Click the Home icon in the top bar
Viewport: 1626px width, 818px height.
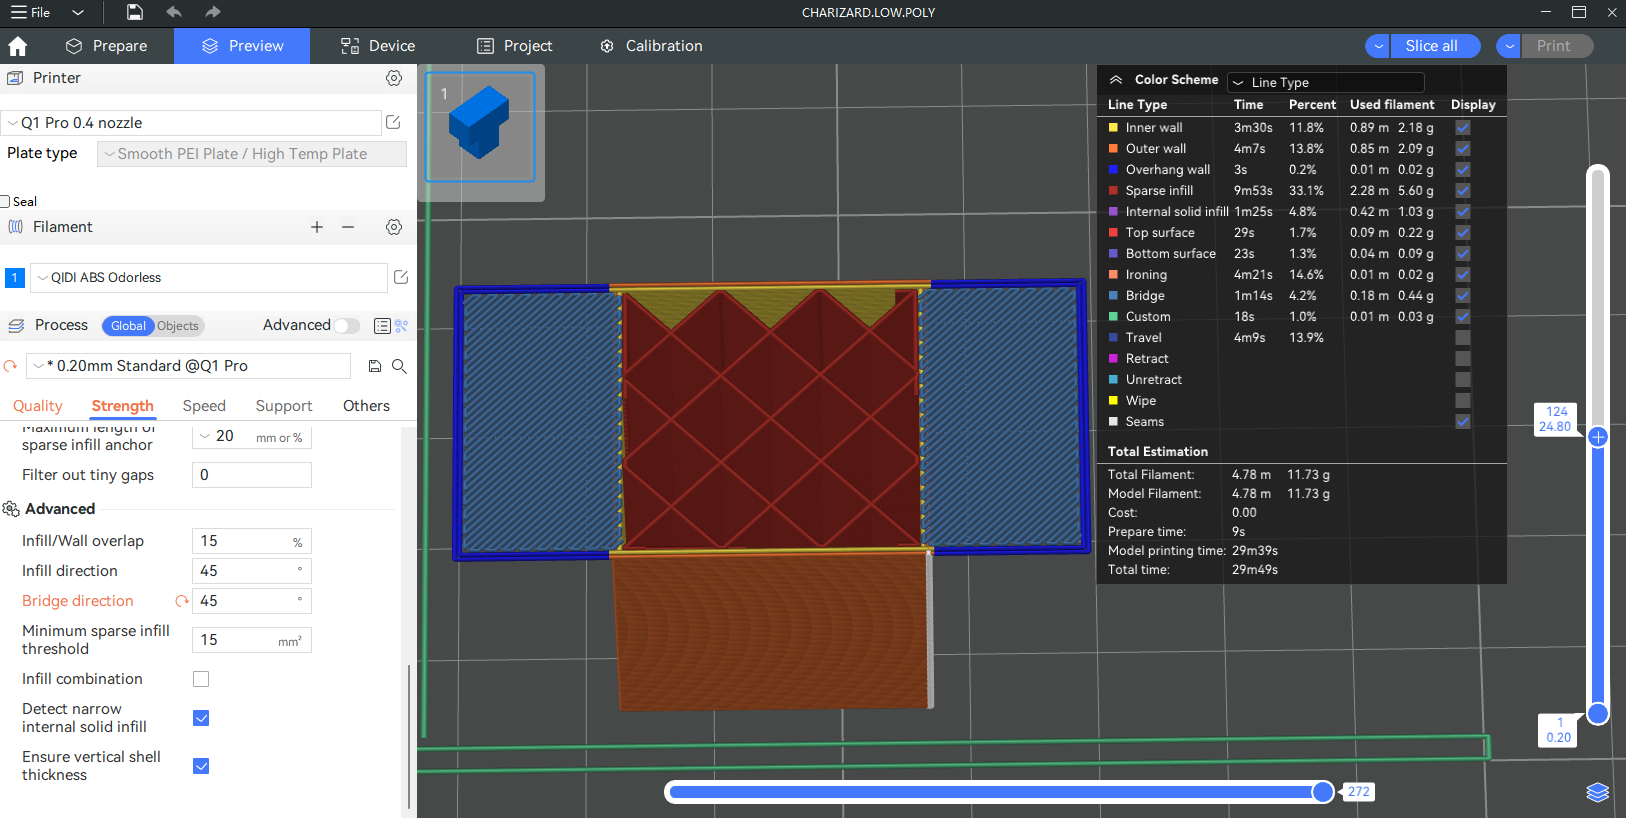pyautogui.click(x=18, y=46)
